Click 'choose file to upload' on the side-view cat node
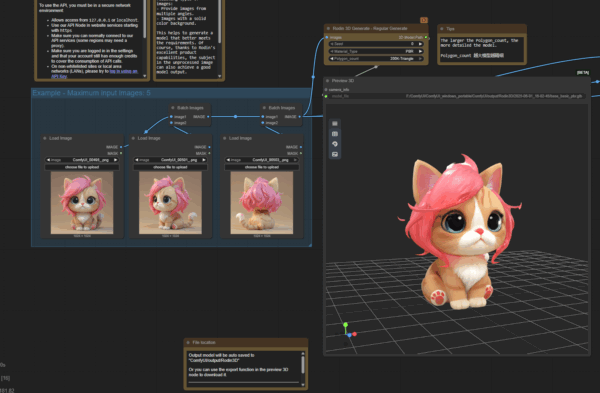Screen dimensions: 600x393 pyautogui.click(x=170, y=167)
